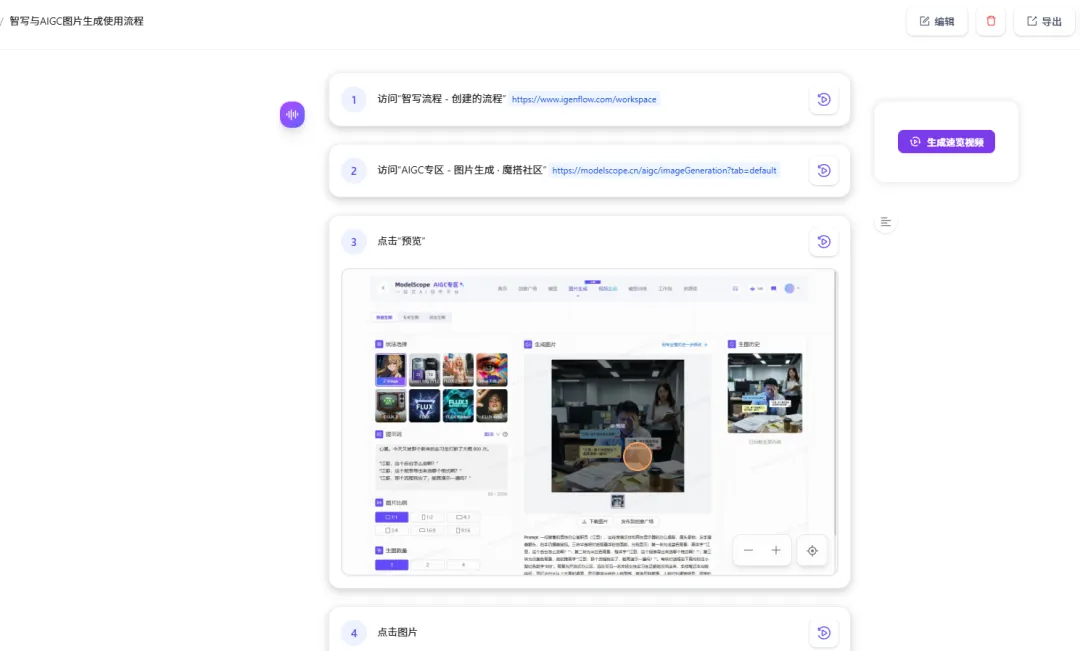Click the purple audio waveform icon
The height and width of the screenshot is (651, 1080).
click(x=292, y=114)
